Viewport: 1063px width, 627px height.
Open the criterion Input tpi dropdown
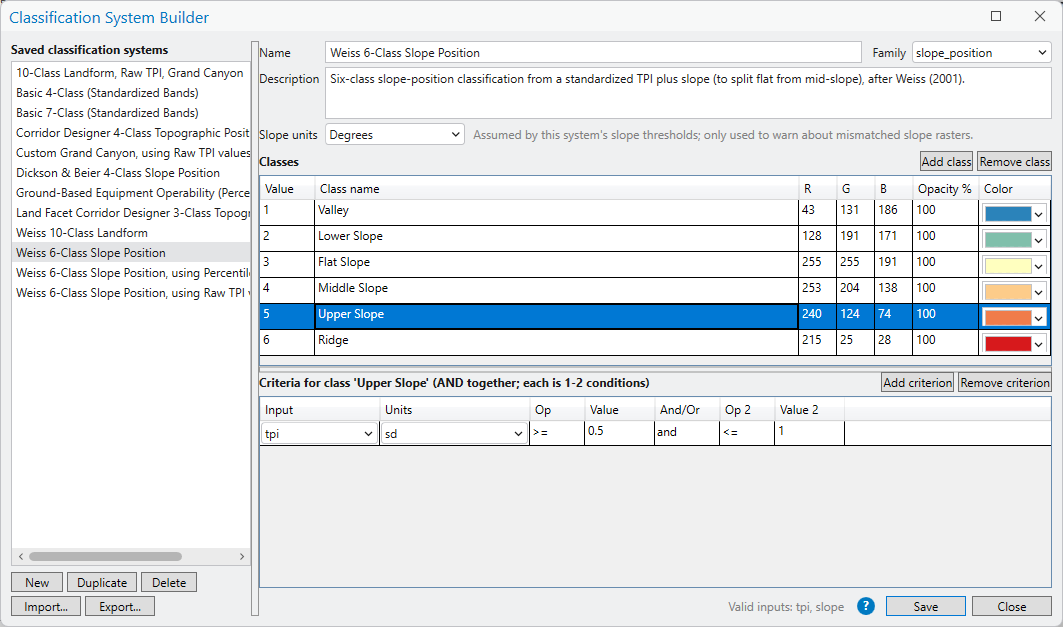click(x=319, y=434)
